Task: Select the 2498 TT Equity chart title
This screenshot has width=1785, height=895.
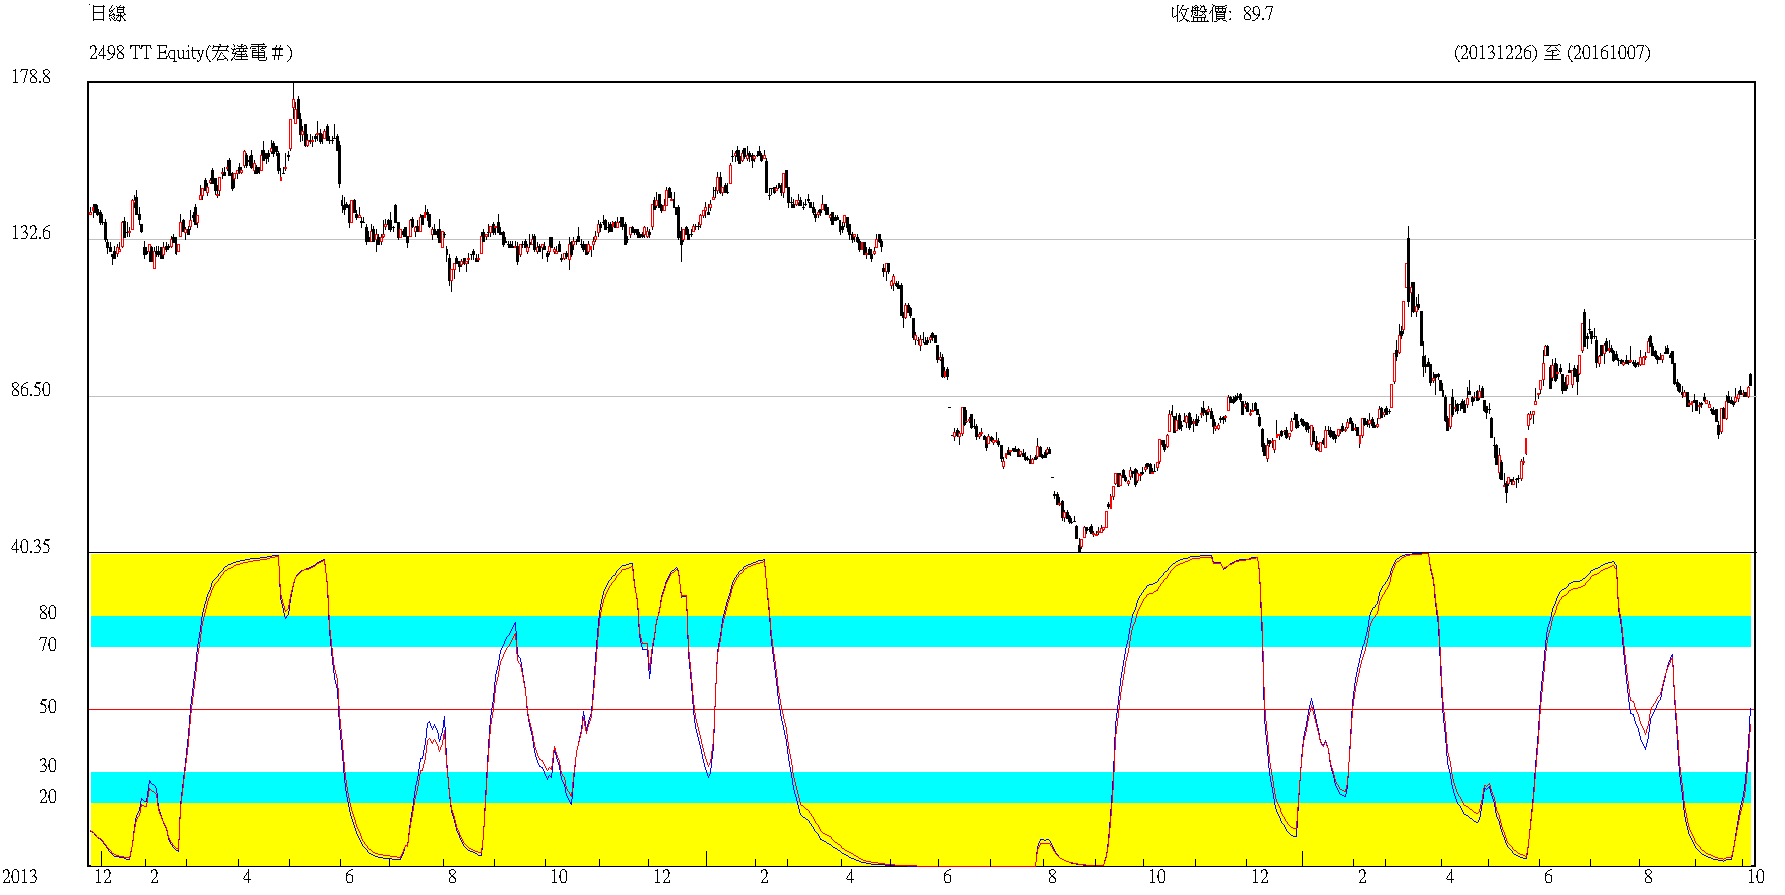Action: (190, 53)
